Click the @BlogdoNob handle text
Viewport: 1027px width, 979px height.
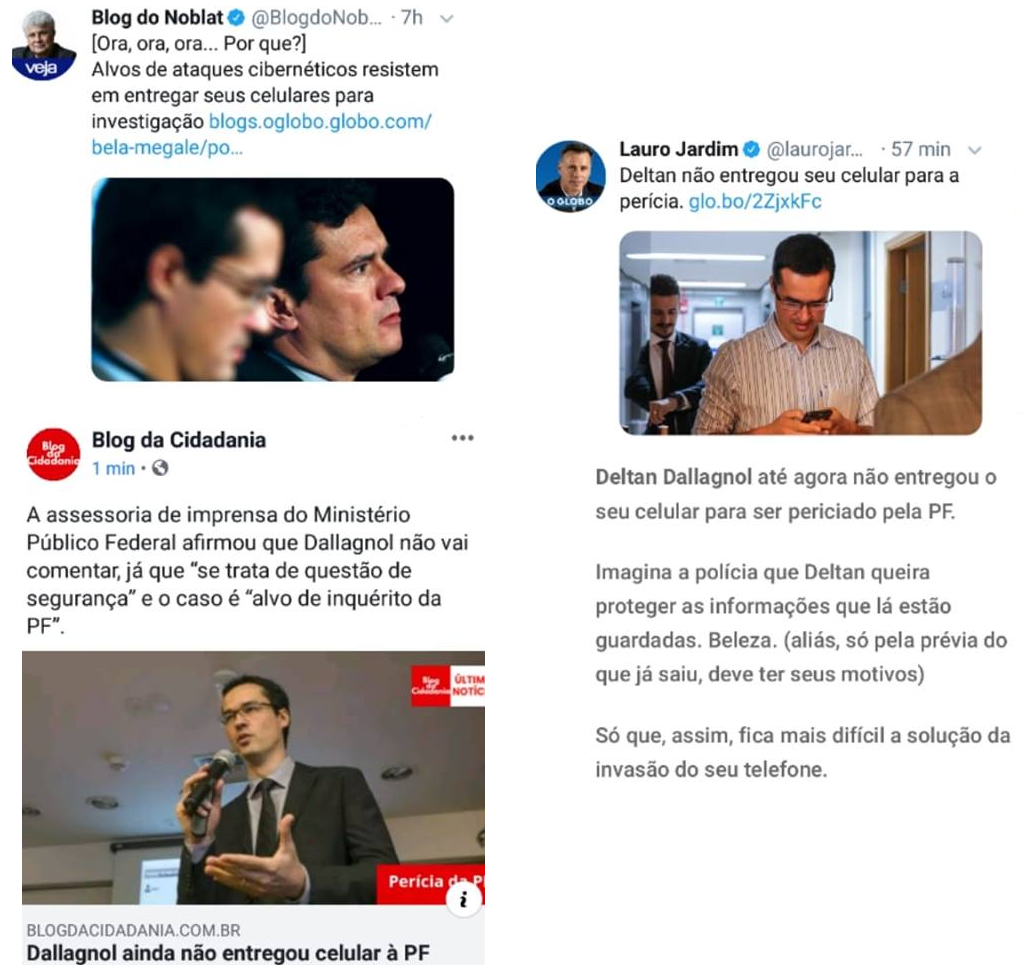point(316,18)
